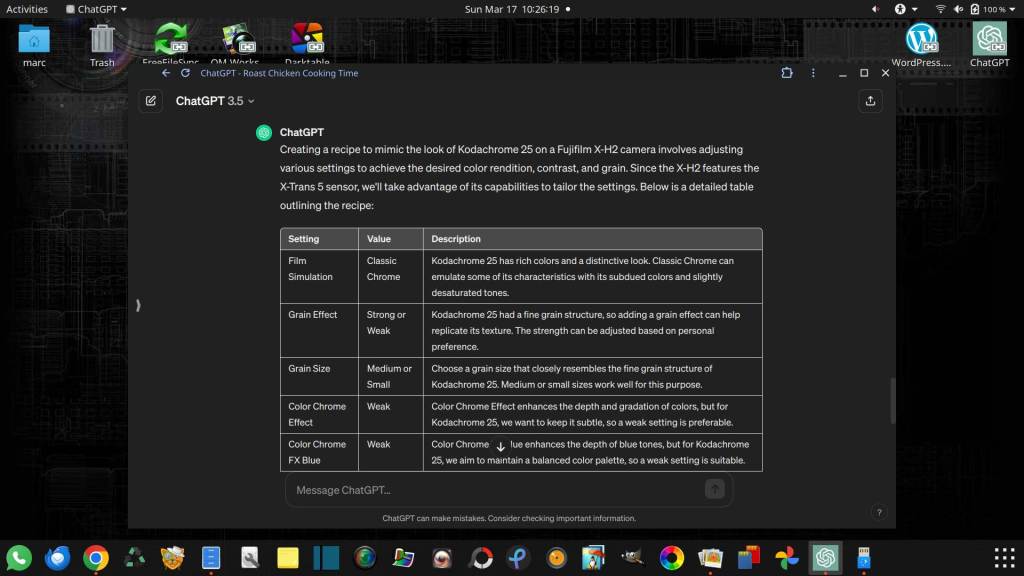
Task: Open the ChatGPT app menu in top bar
Action: [97, 9]
